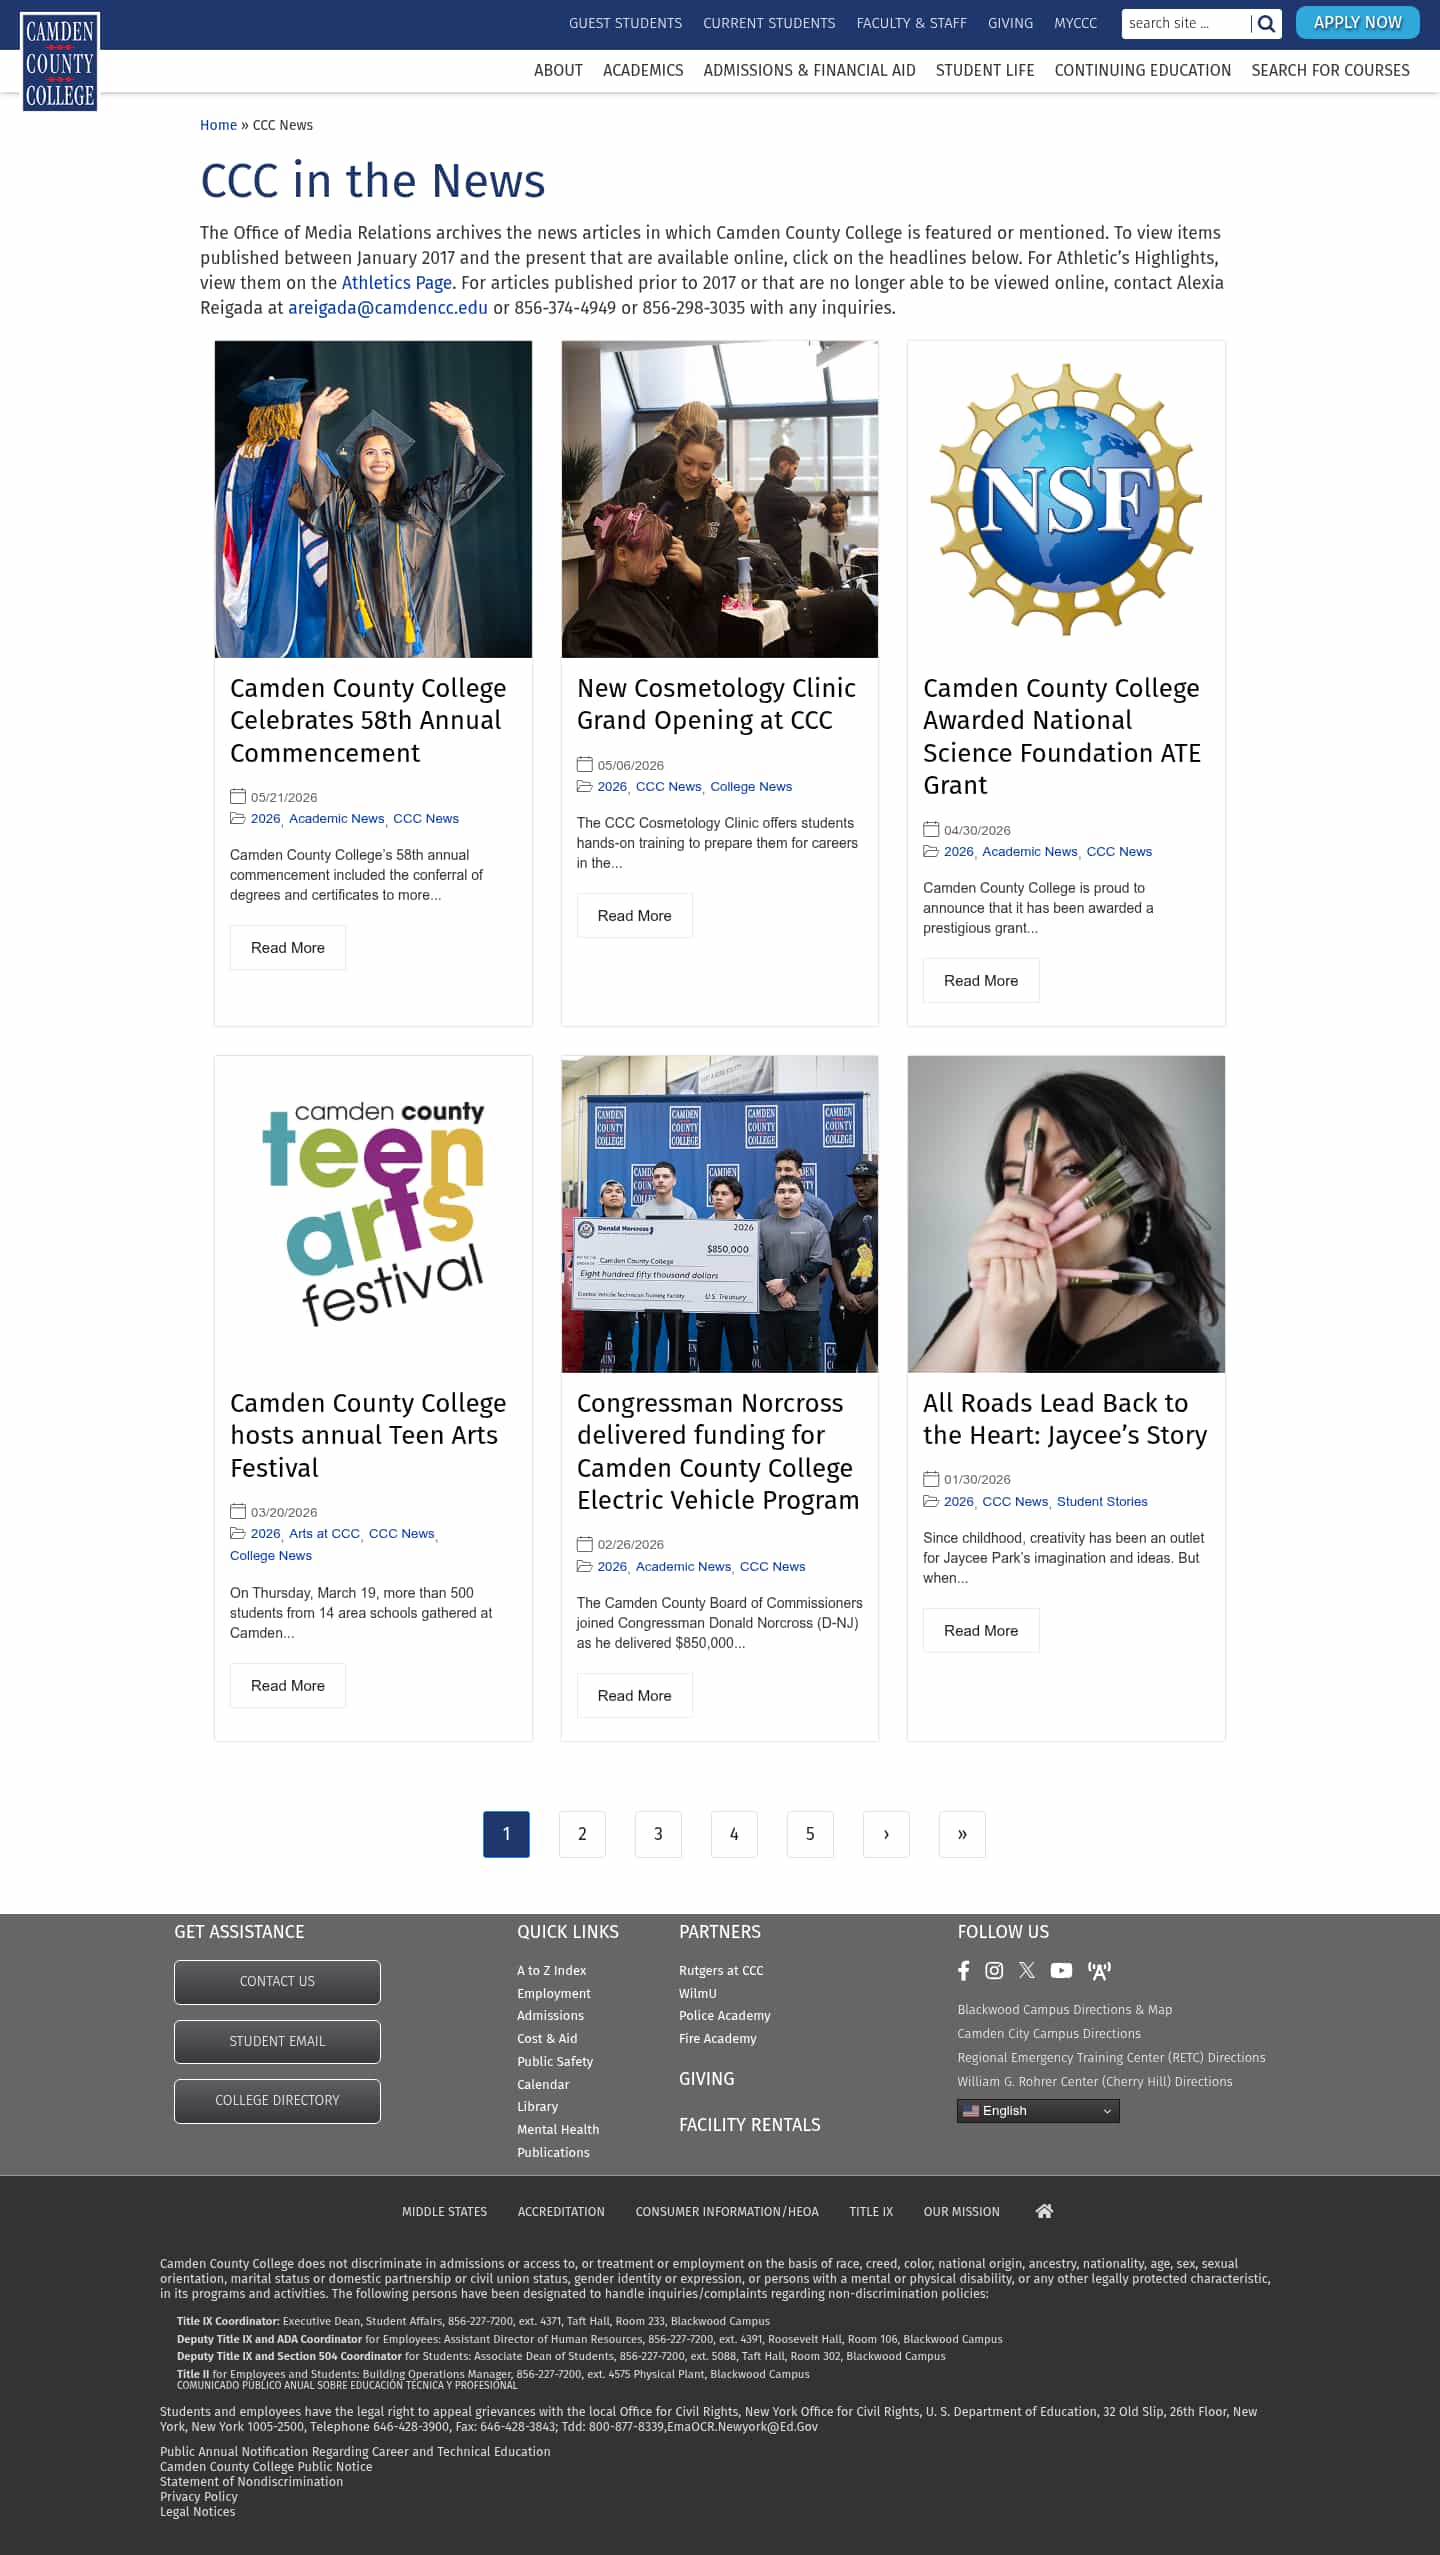Click the Home breadcrumb link
This screenshot has height=2555, width=1440.
tap(218, 125)
